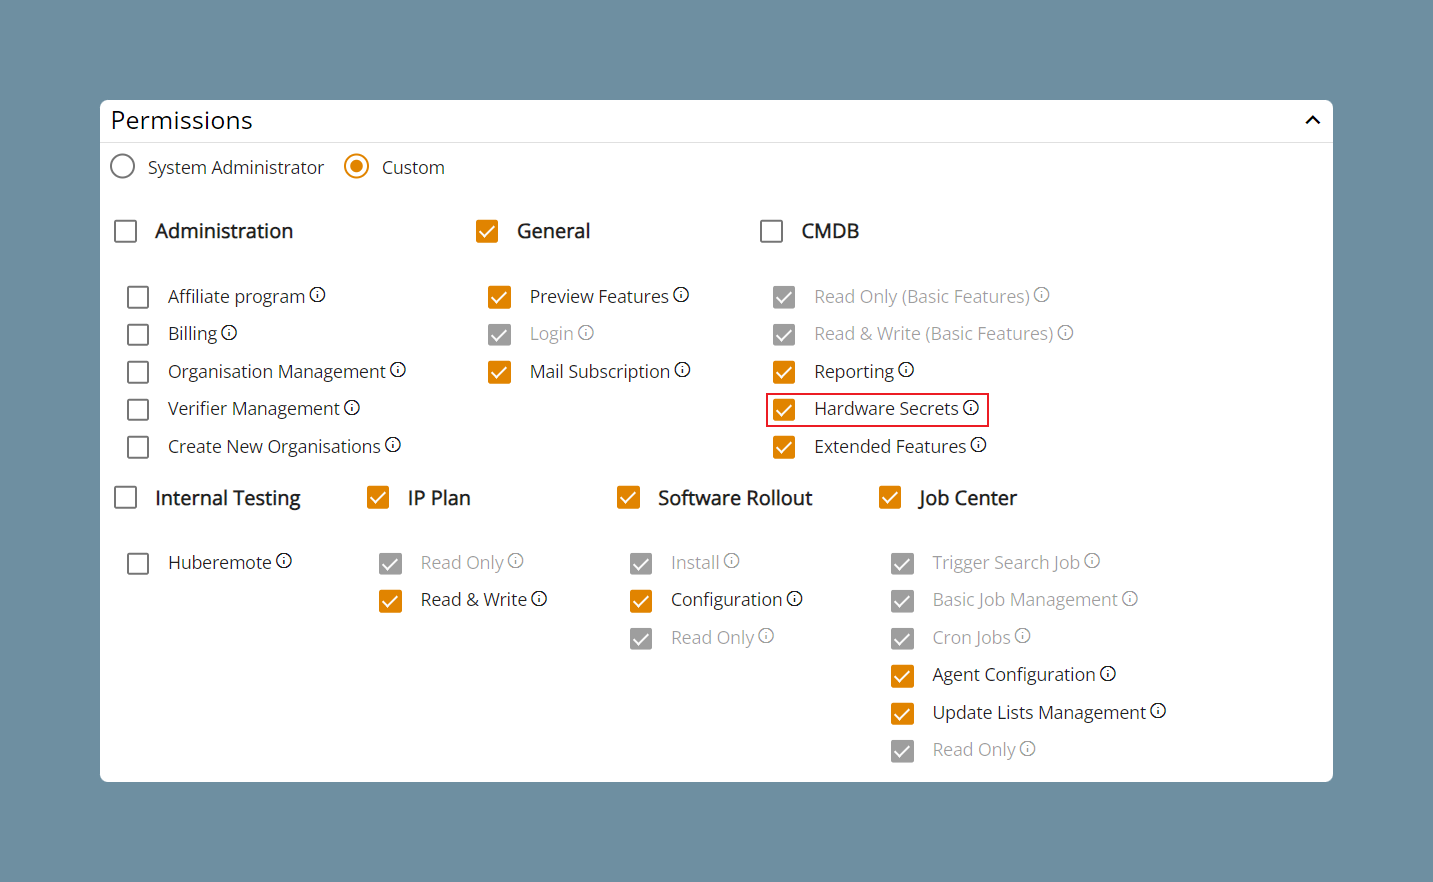Collapse the Permissions panel with the chevron

point(1313,120)
